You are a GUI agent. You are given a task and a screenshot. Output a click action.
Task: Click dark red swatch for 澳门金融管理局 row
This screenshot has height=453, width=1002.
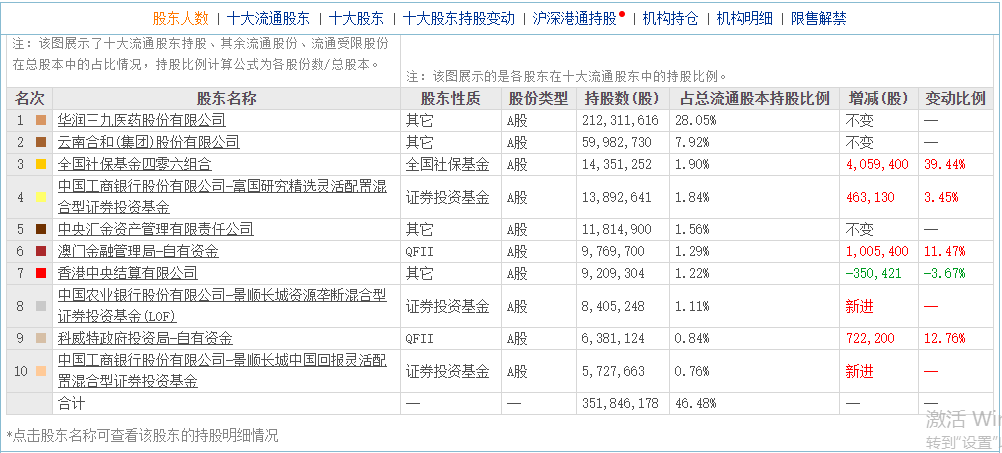pyautogui.click(x=42, y=251)
